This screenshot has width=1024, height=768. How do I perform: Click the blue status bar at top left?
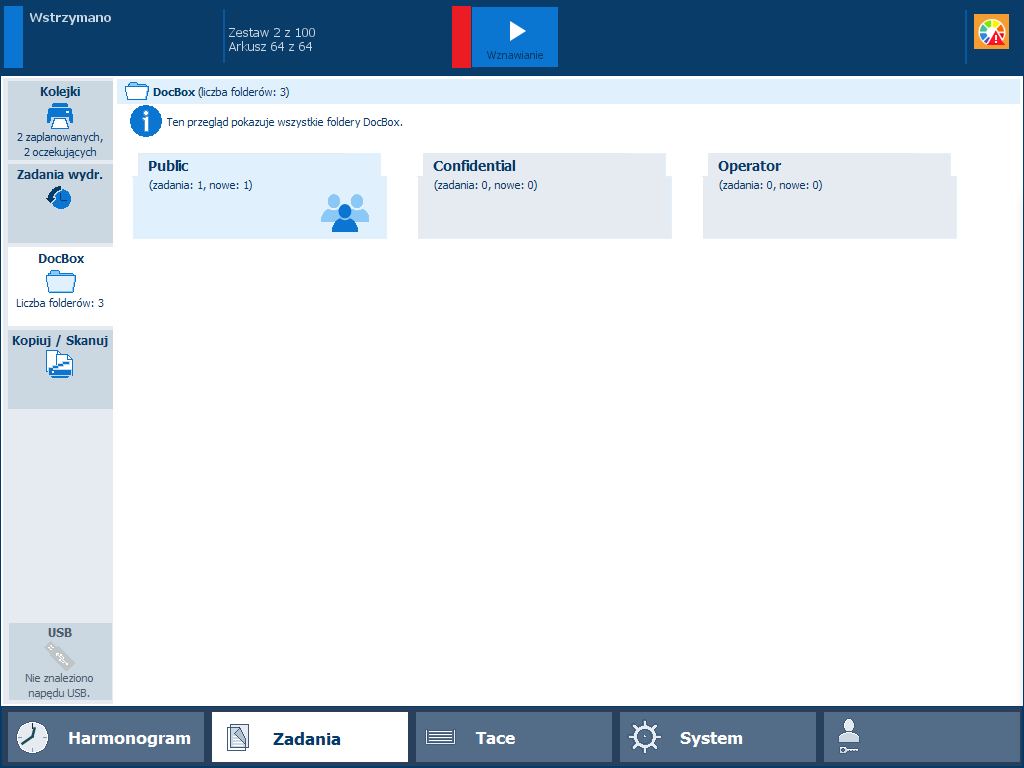pyautogui.click(x=14, y=37)
